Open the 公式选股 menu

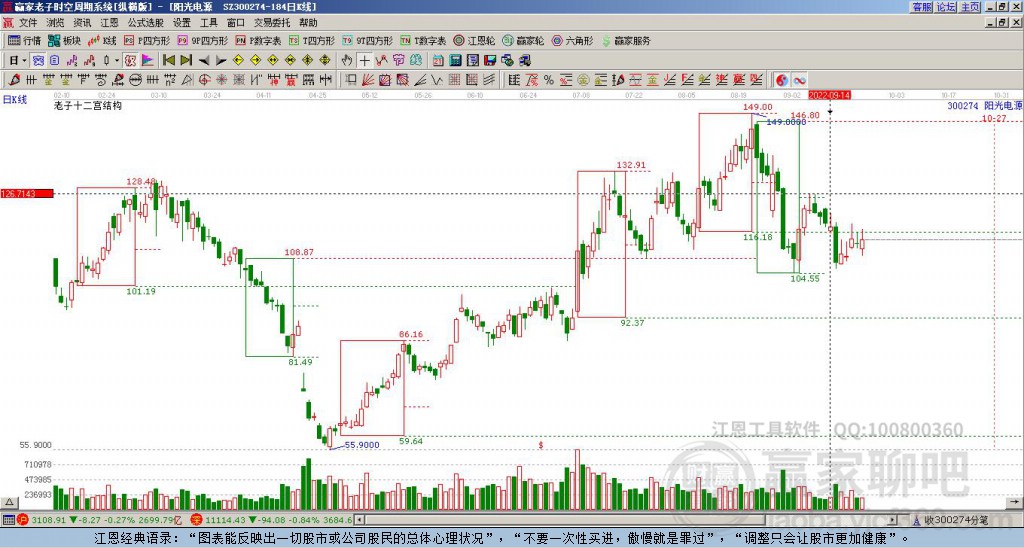tap(145, 23)
